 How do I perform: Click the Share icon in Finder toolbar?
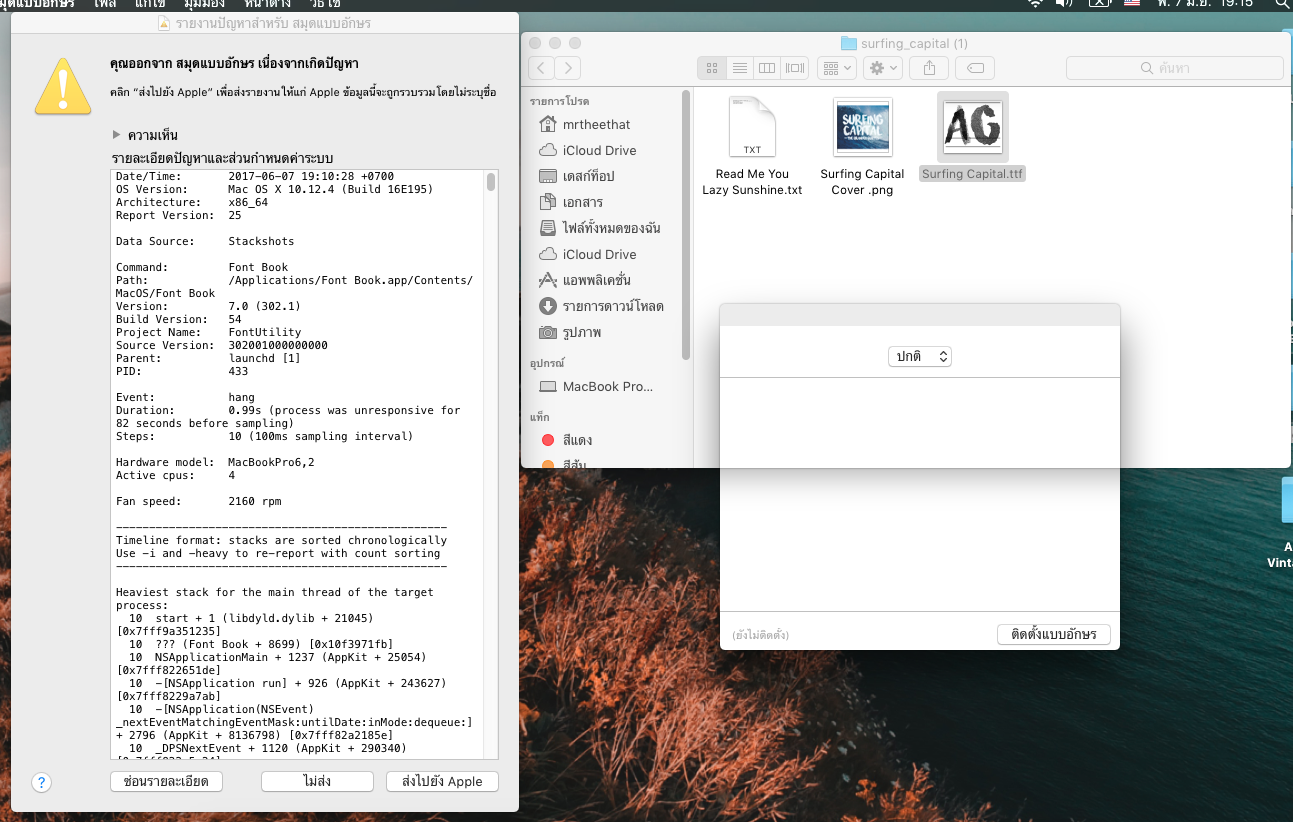(929, 68)
